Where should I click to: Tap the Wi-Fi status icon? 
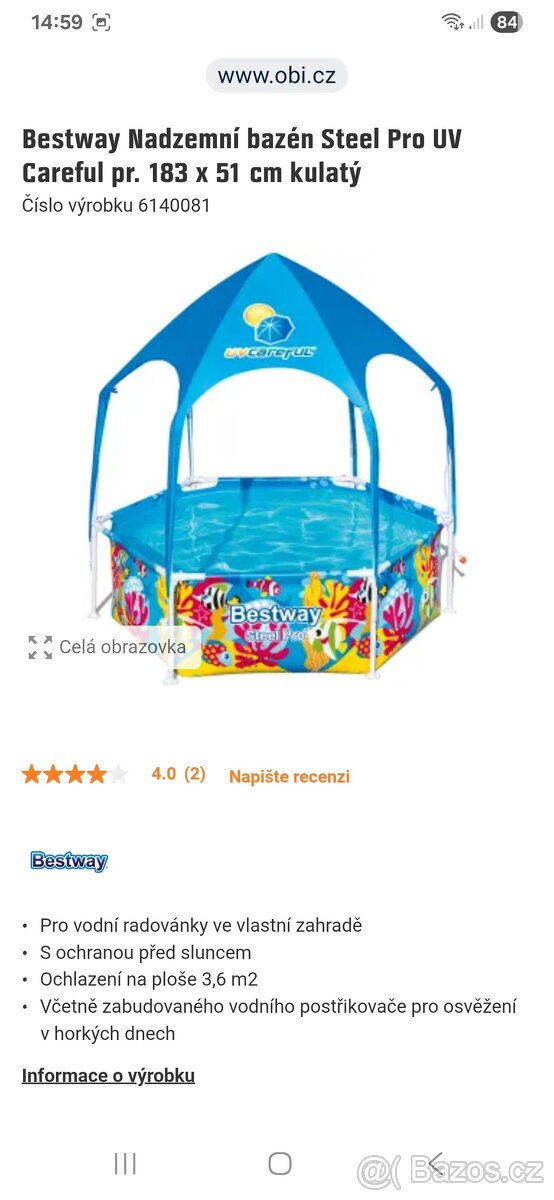pyautogui.click(x=453, y=22)
